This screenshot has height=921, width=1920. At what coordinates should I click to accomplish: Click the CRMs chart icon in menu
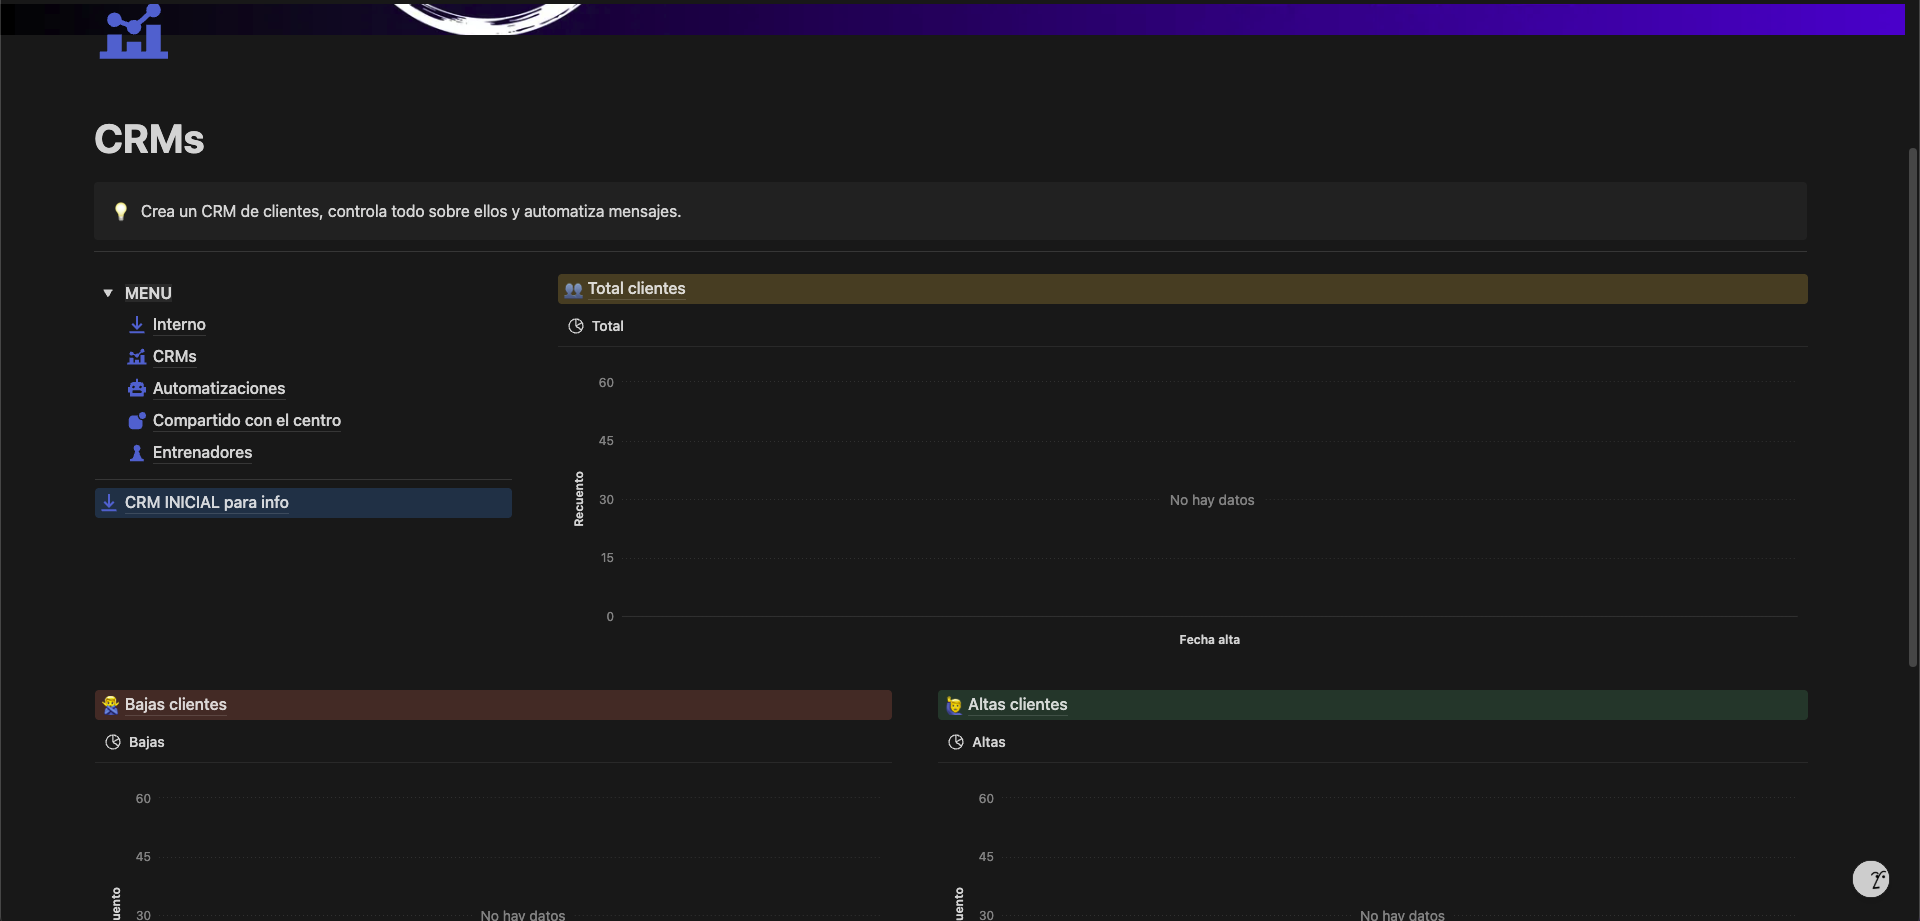coord(137,357)
